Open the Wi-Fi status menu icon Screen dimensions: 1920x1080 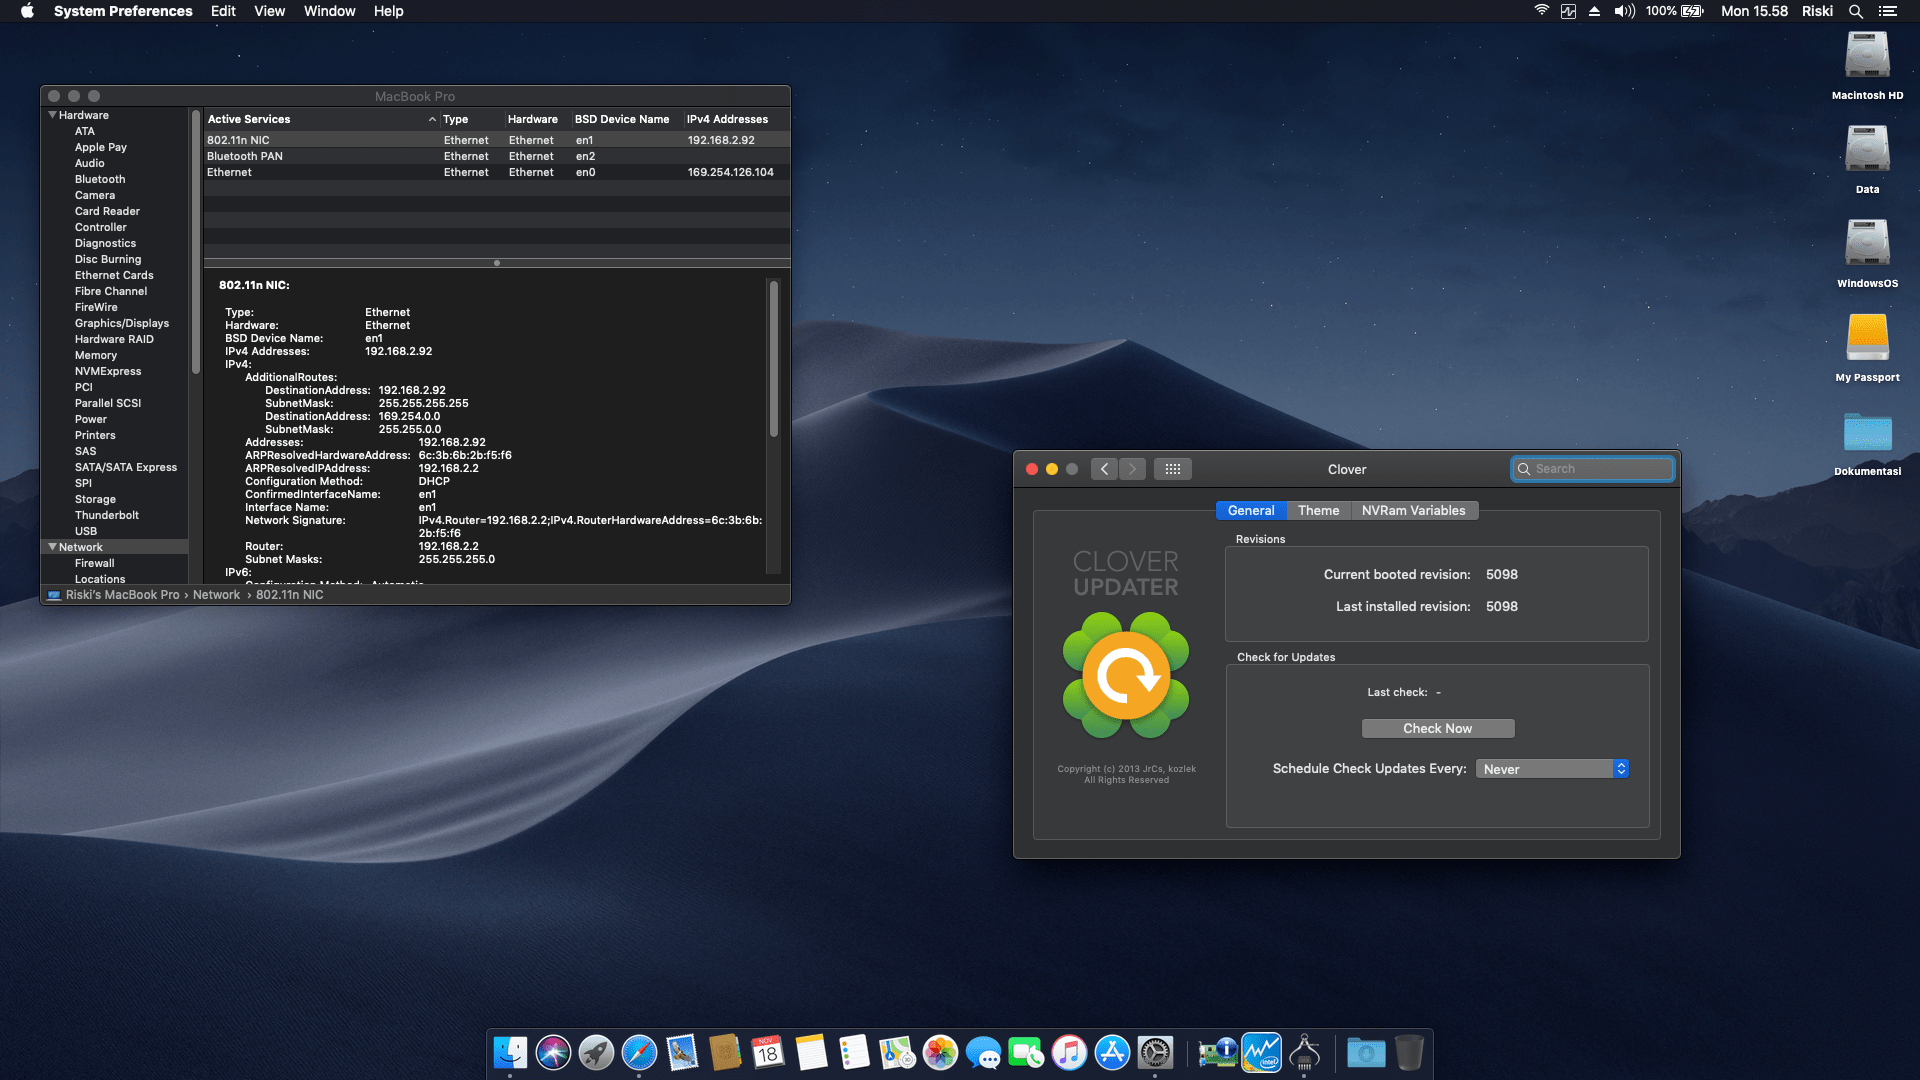coord(1541,11)
